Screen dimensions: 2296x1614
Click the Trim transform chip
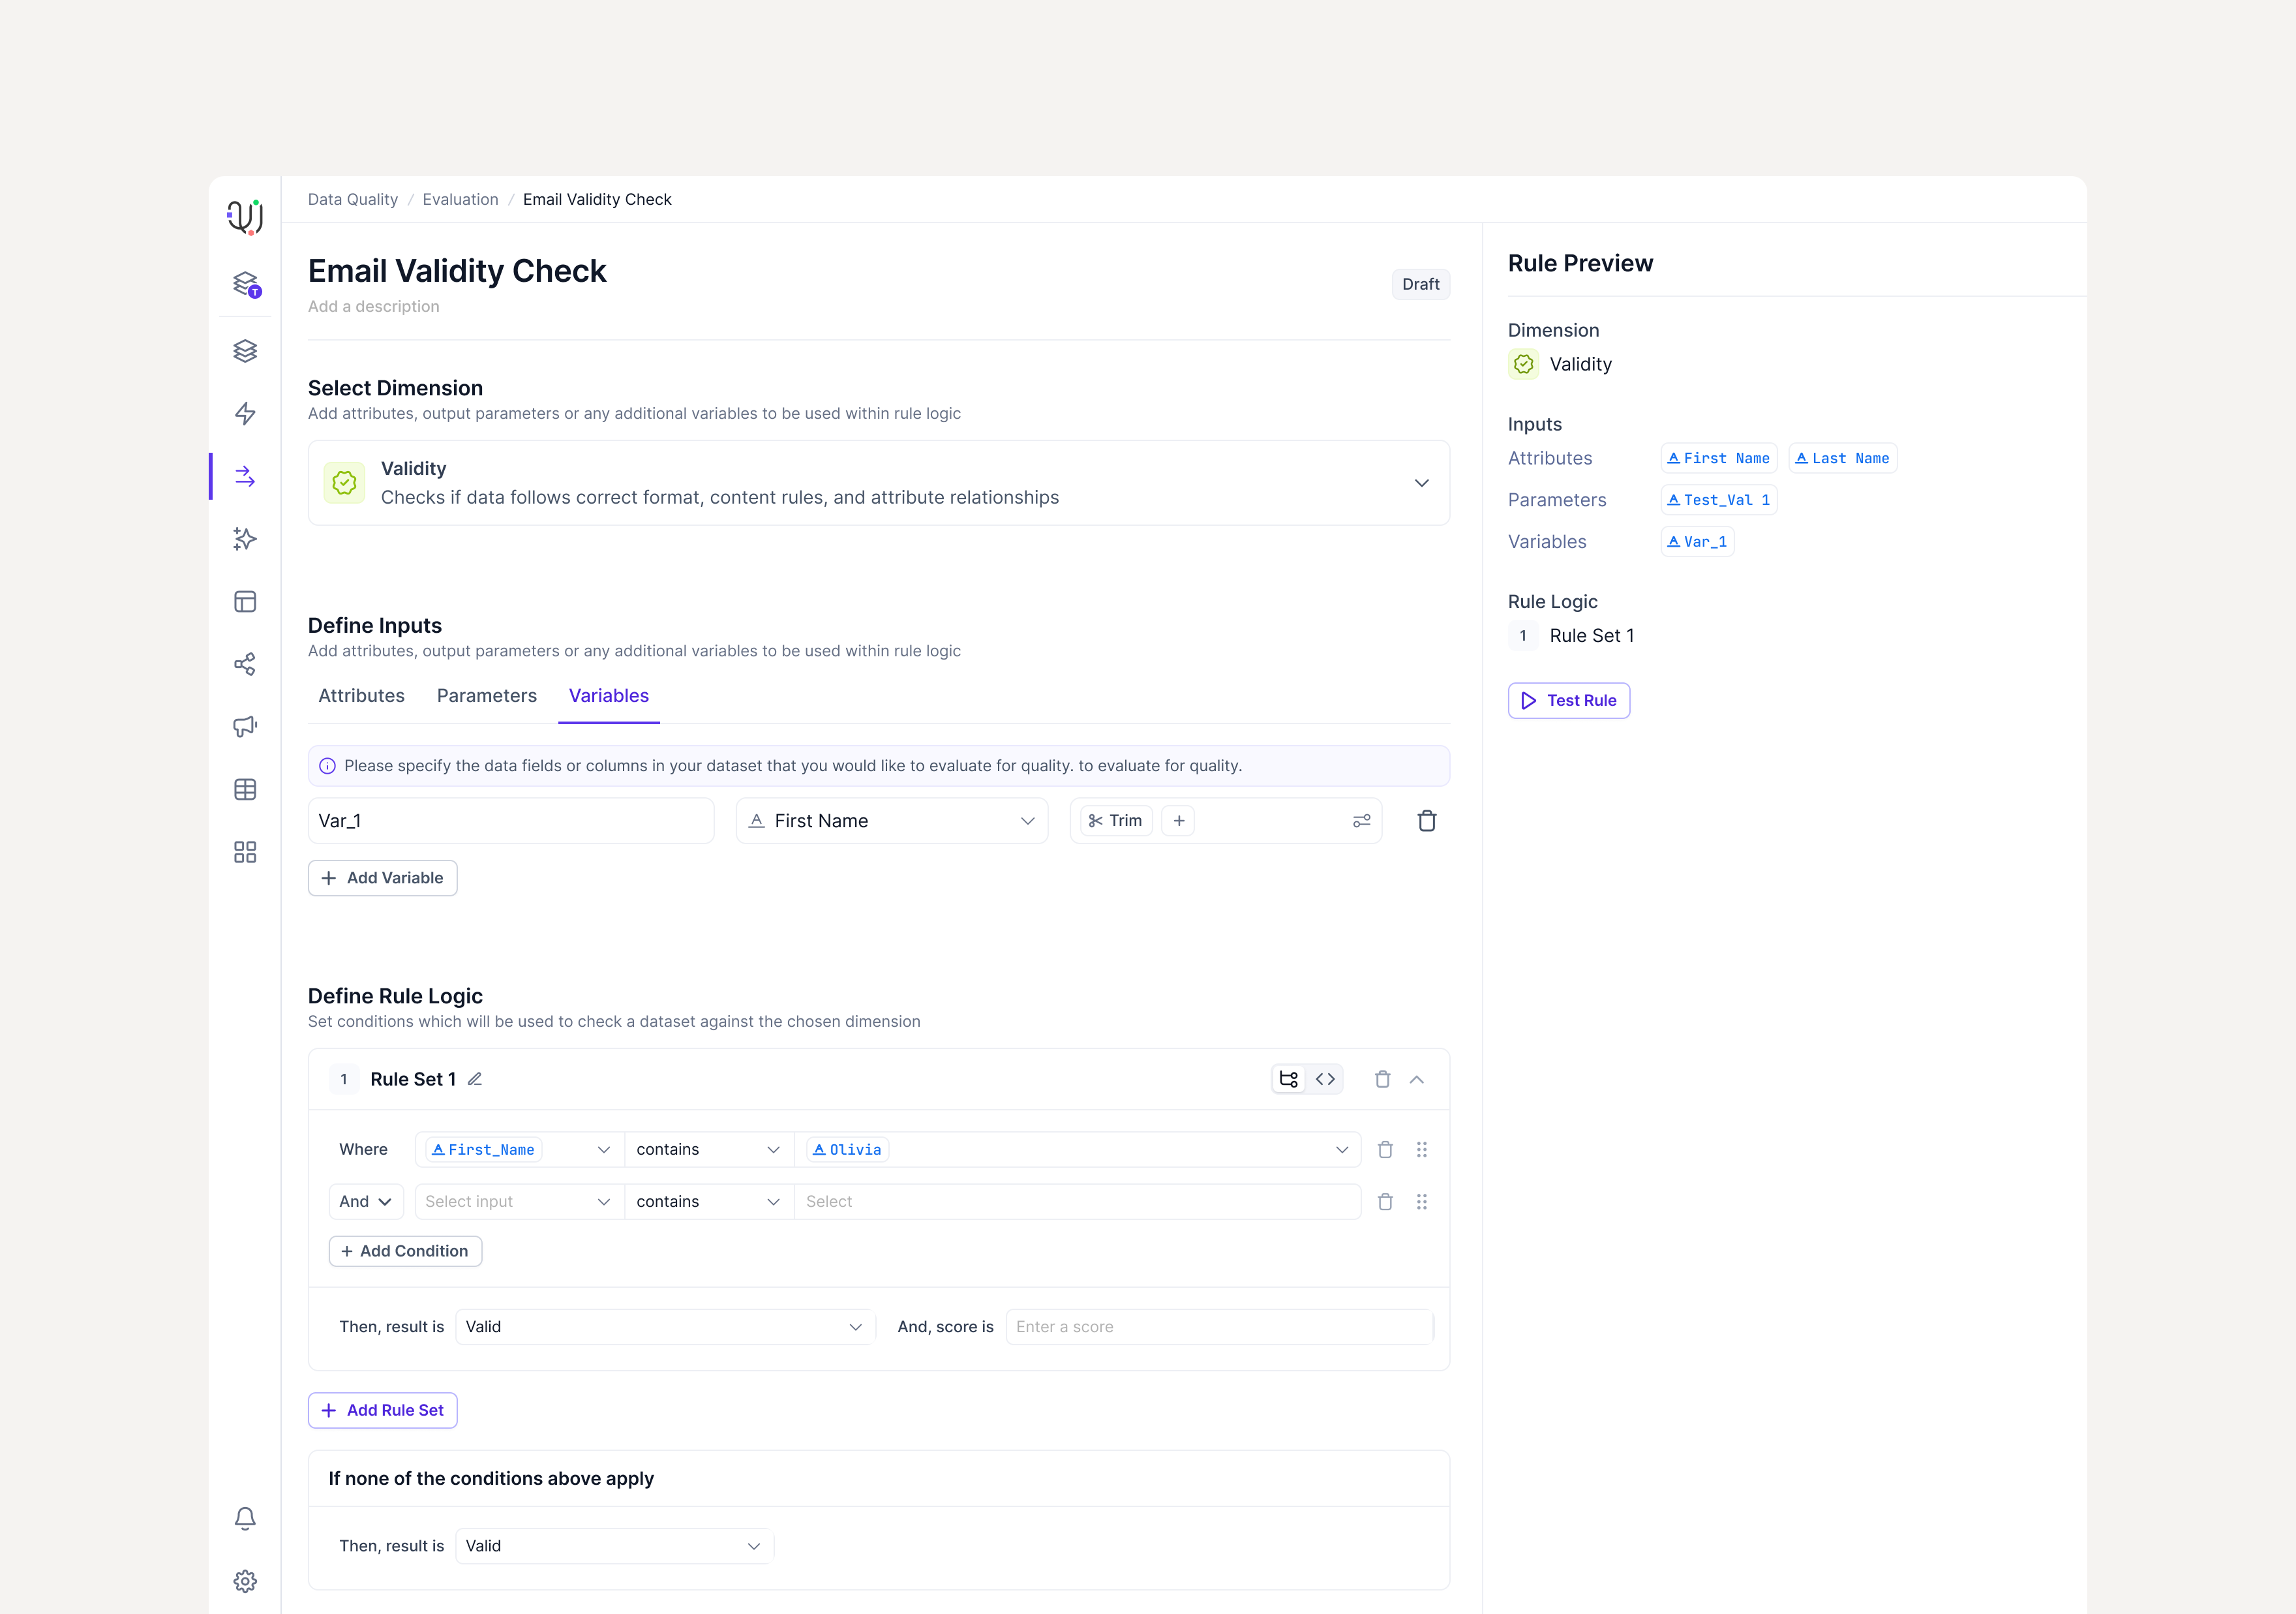[1116, 821]
